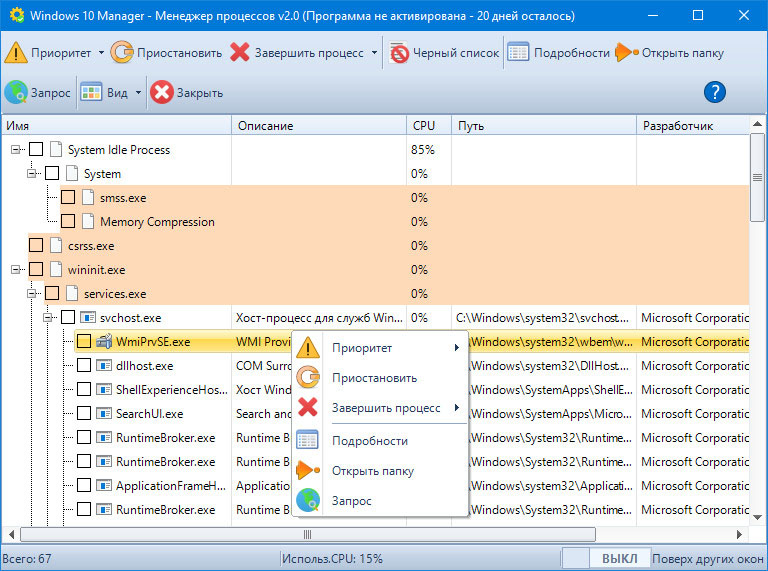Click the Приоритет warning icon in toolbar

point(16,52)
